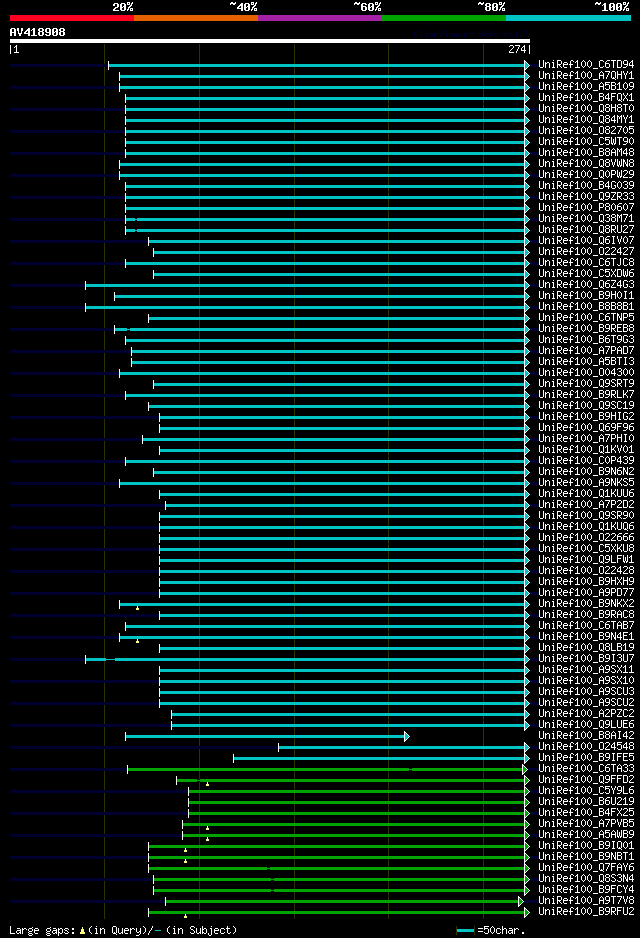This screenshot has height=938, width=640.
Task: Click the UniRef100_B9REB8 label
Action: click(586, 328)
